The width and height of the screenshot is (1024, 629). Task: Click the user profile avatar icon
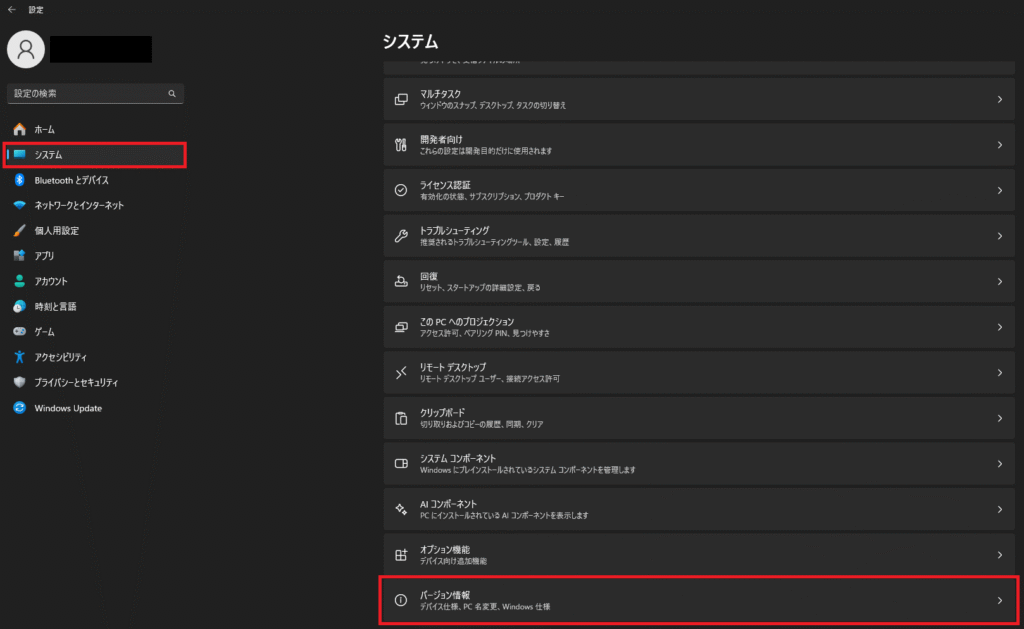click(x=26, y=49)
